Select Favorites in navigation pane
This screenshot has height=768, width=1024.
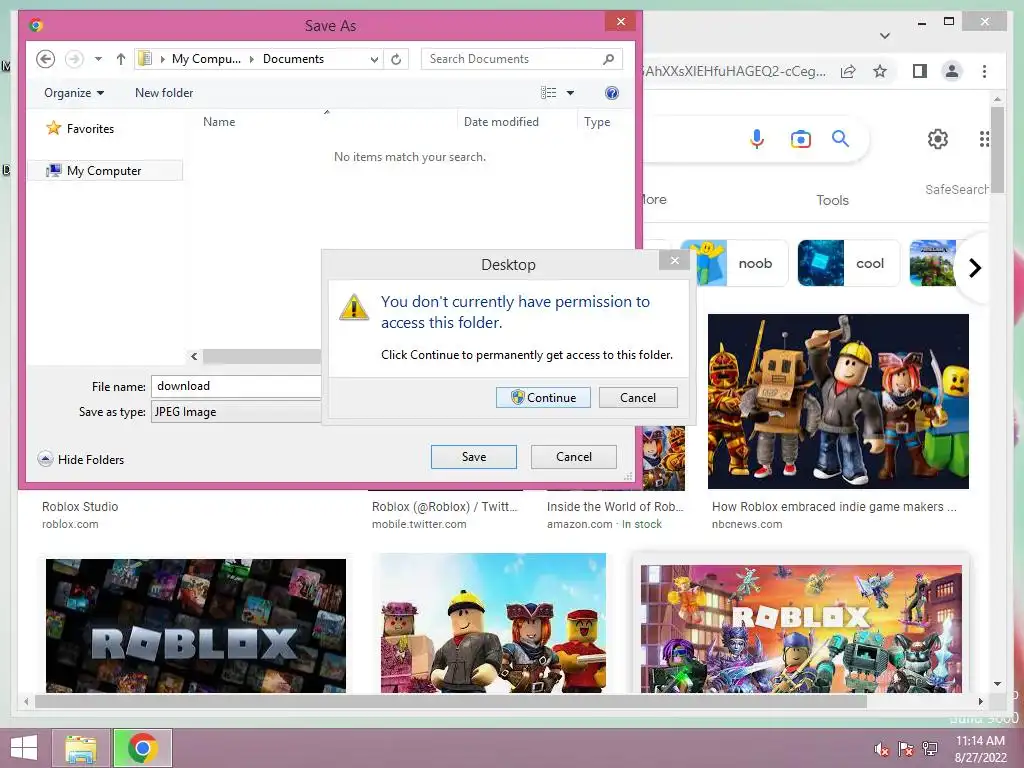(81, 129)
